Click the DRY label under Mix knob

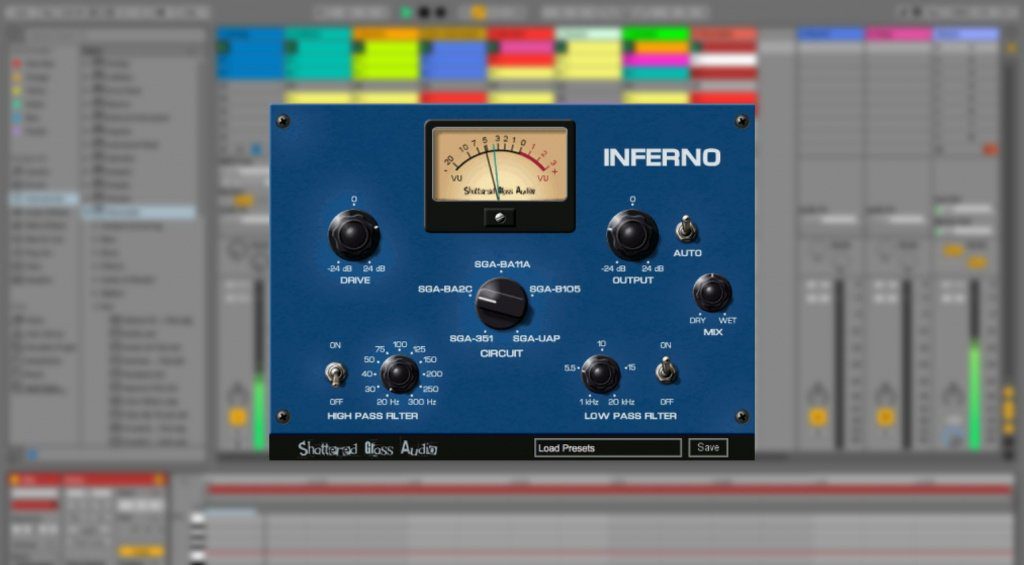(x=697, y=321)
